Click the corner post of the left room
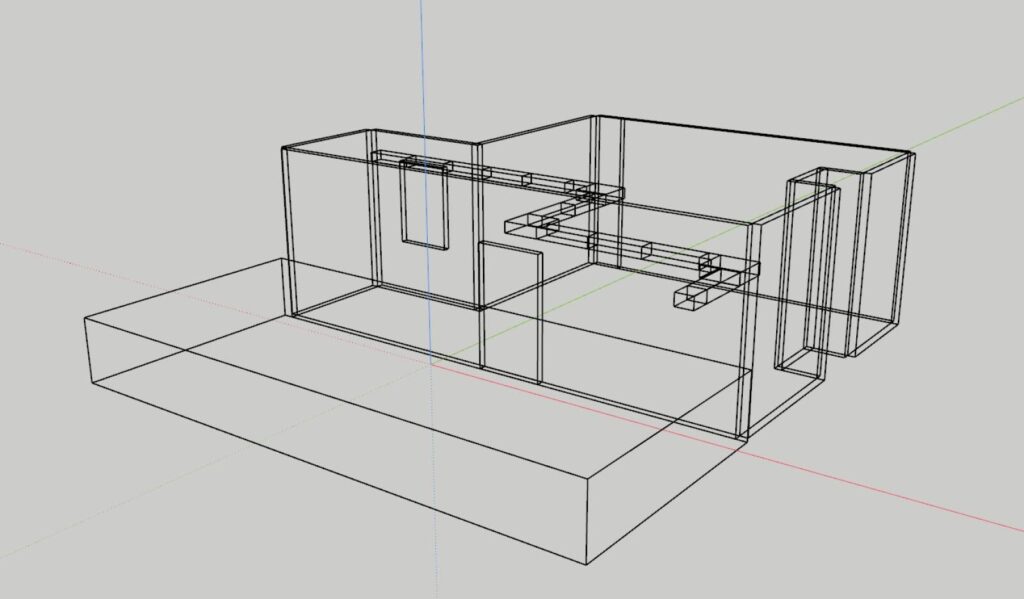Viewport: 1024px width, 599px height. pos(288,230)
